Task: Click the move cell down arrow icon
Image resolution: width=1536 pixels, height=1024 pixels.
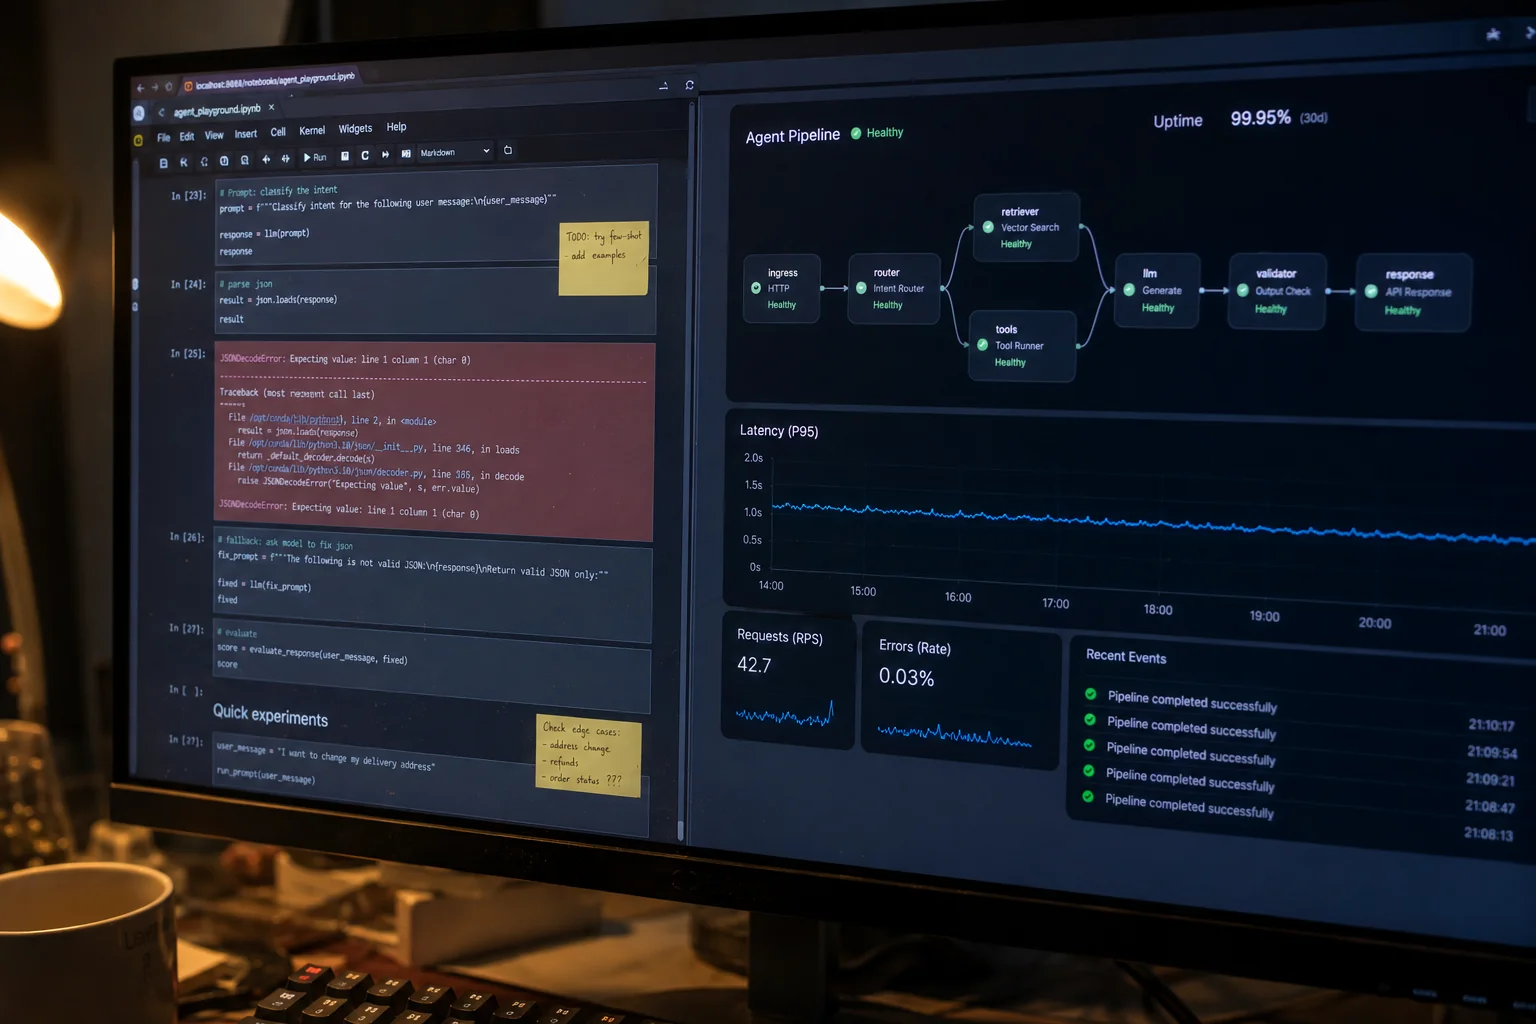Action: point(286,158)
